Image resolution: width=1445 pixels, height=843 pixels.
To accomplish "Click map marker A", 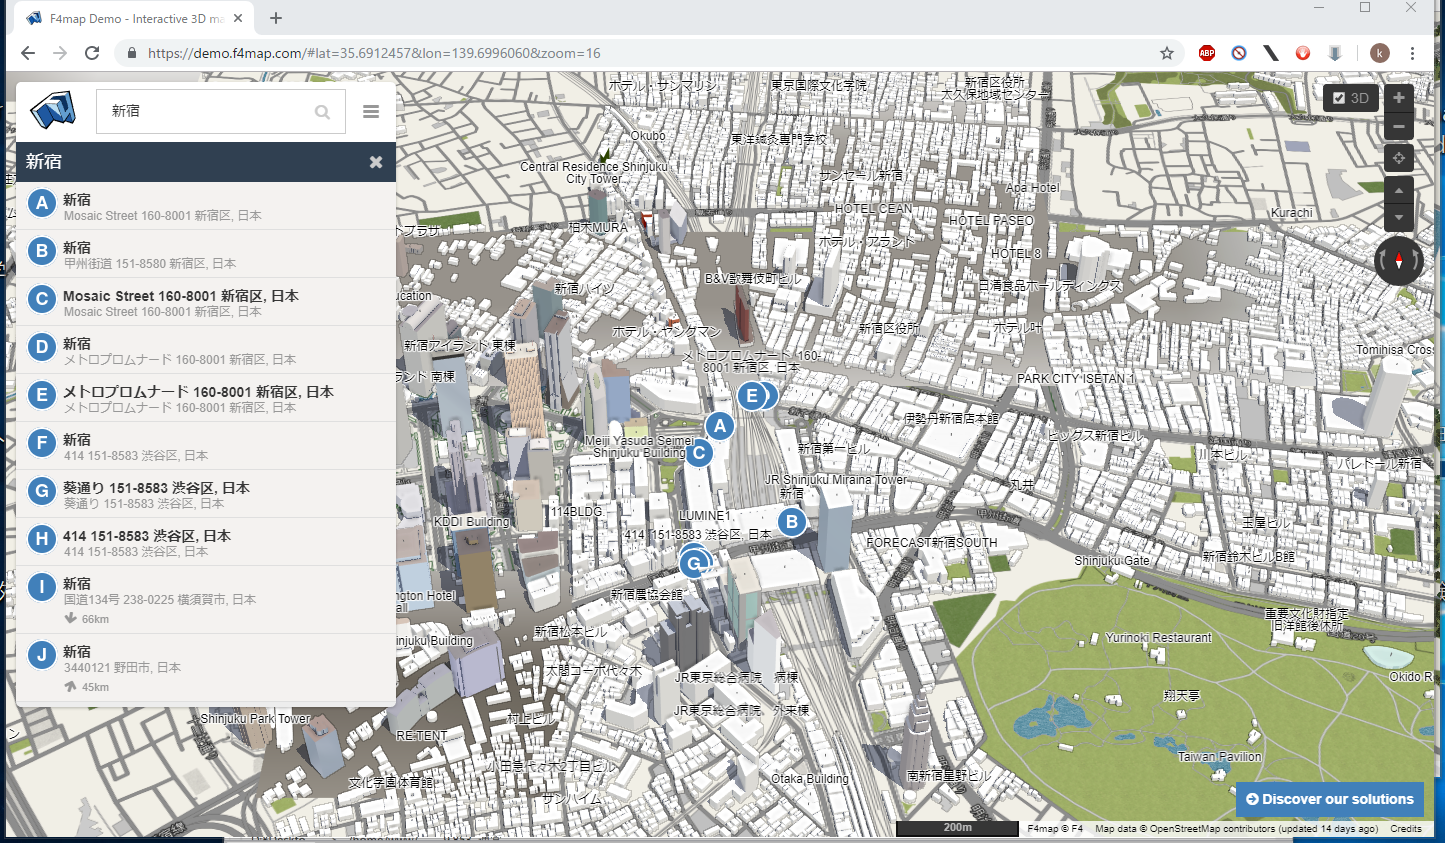I will pyautogui.click(x=719, y=426).
